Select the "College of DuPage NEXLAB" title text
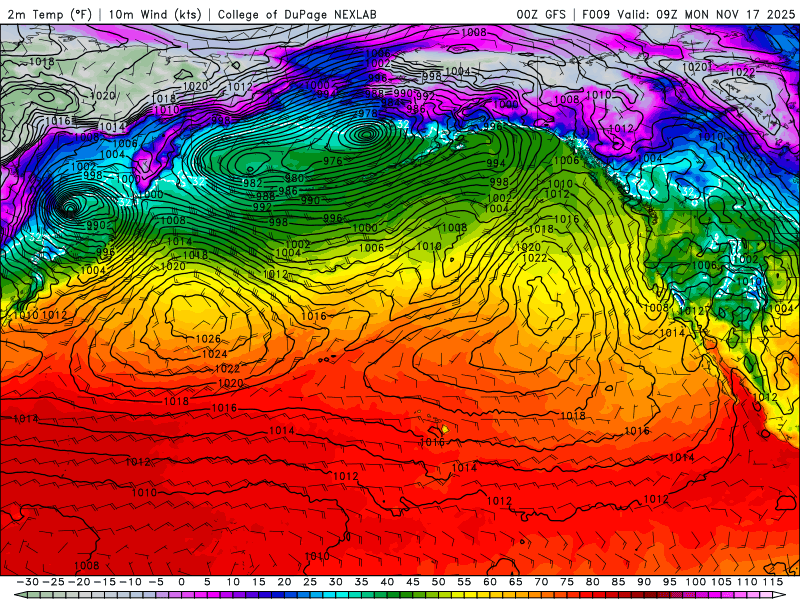 pos(297,14)
